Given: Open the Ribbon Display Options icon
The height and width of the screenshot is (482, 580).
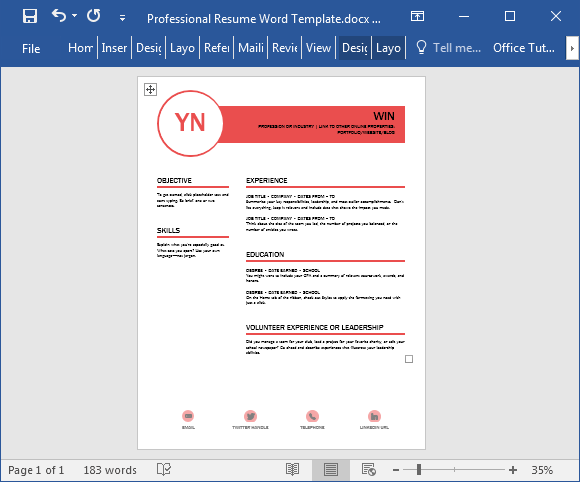Looking at the screenshot, I should point(417,16).
